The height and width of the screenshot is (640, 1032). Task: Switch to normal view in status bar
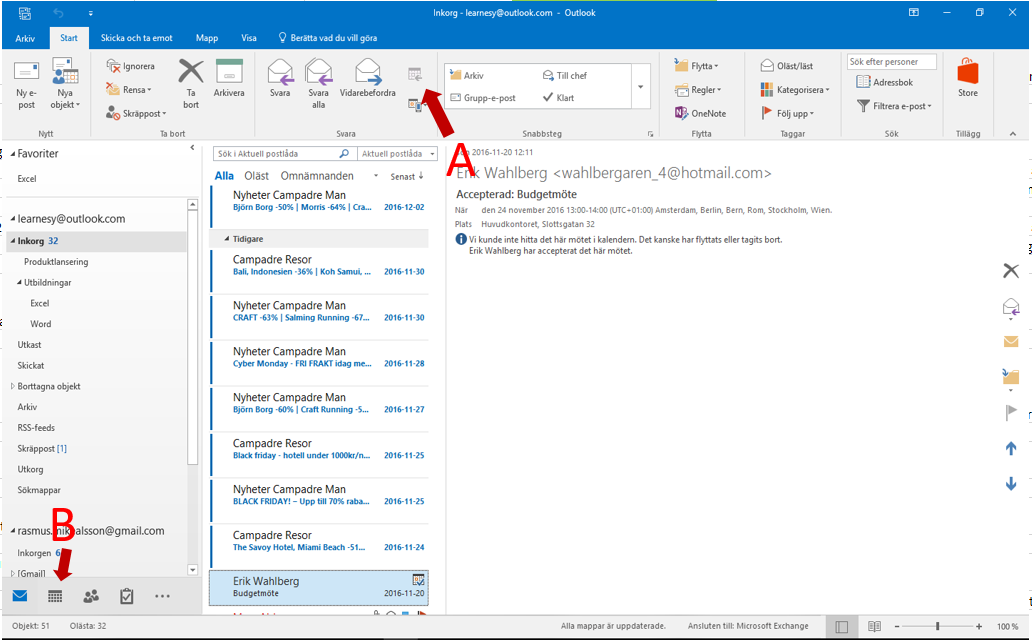(x=841, y=627)
